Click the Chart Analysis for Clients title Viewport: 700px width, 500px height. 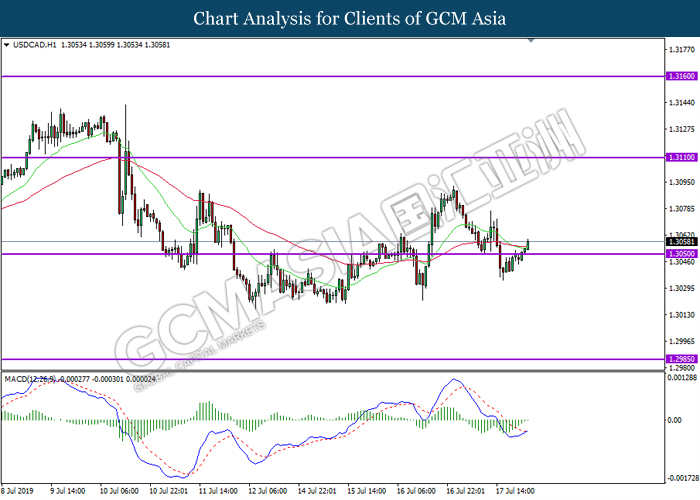(x=350, y=18)
